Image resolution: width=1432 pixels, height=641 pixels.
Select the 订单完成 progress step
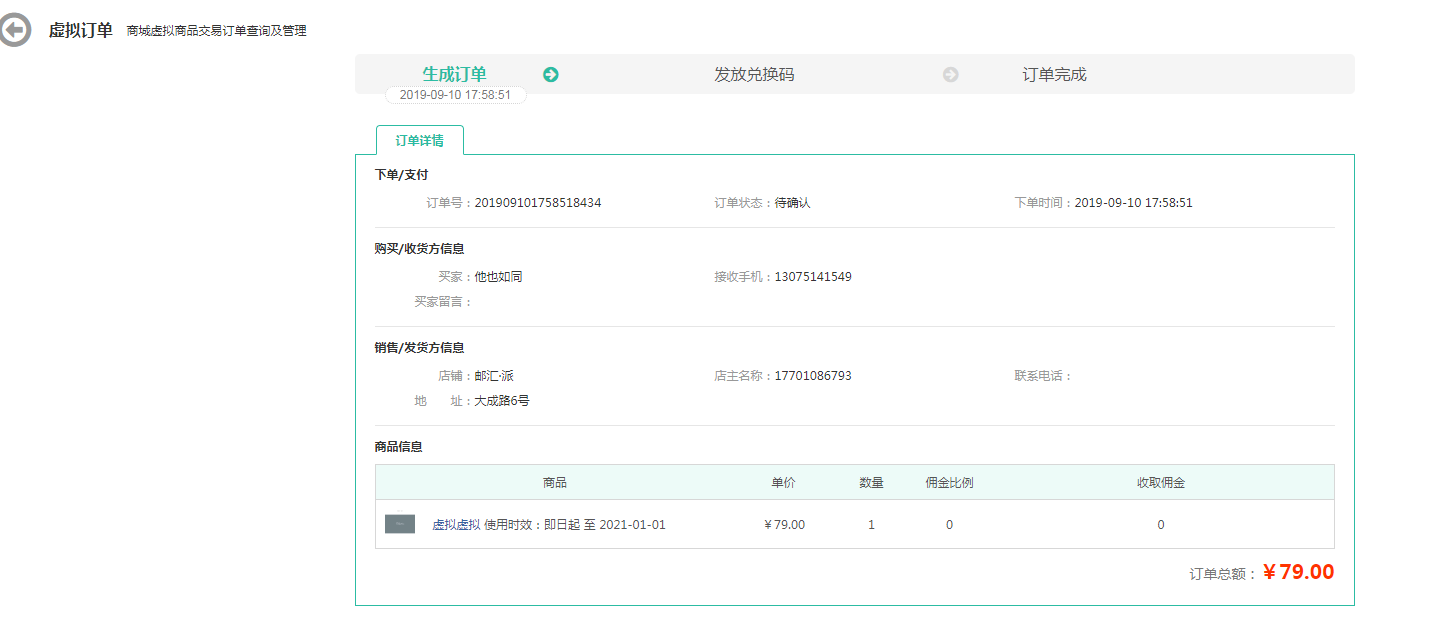click(1054, 75)
